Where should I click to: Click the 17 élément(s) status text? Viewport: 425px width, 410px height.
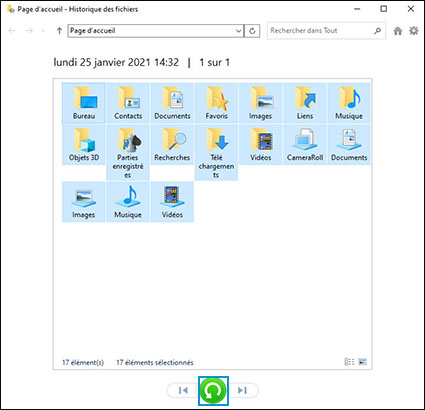click(x=83, y=362)
